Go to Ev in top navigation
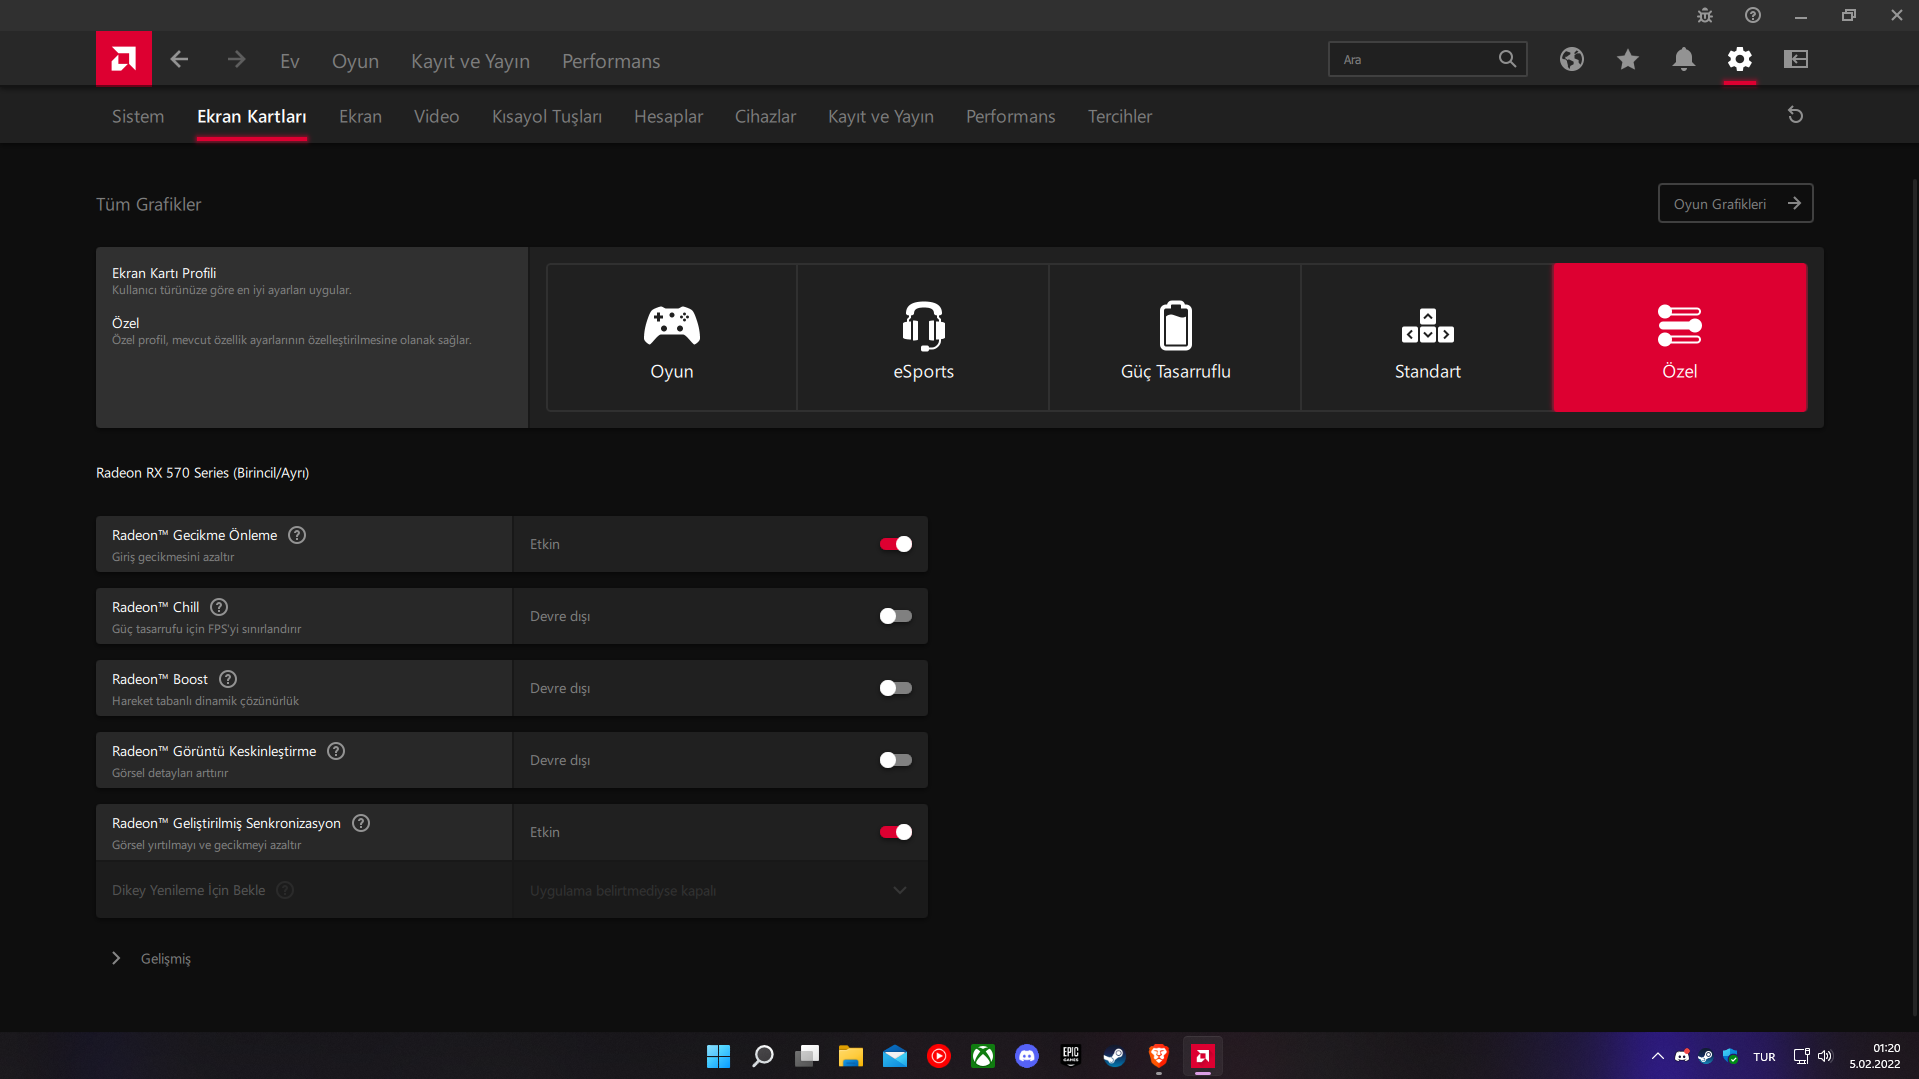The height and width of the screenshot is (1079, 1919). 290,61
